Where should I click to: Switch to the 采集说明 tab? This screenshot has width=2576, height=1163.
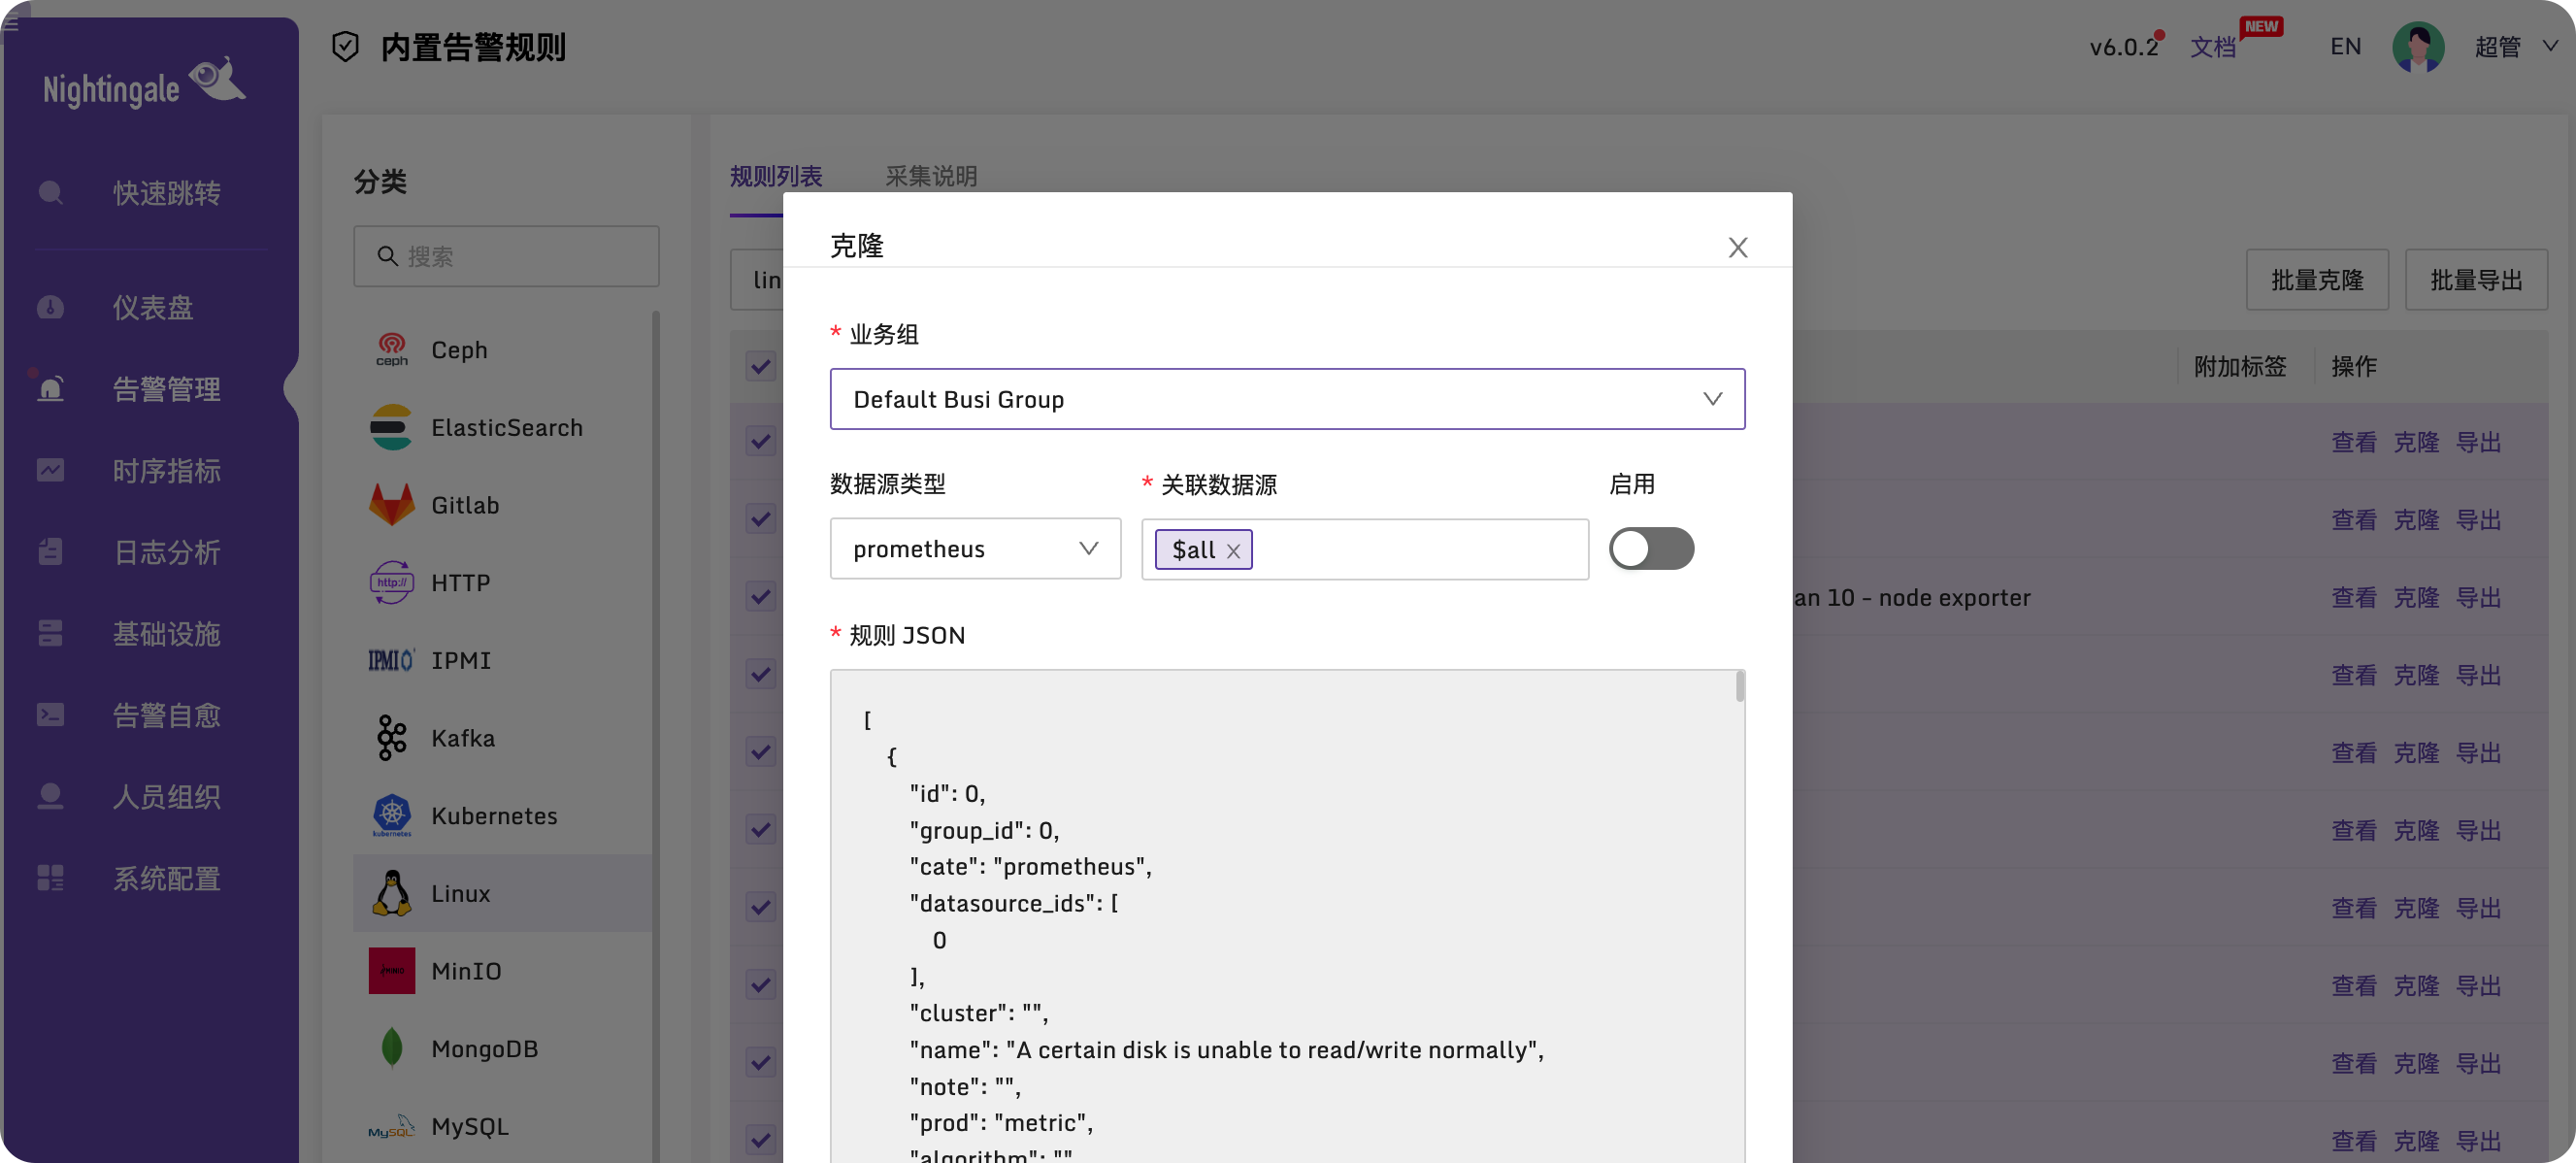(x=931, y=176)
